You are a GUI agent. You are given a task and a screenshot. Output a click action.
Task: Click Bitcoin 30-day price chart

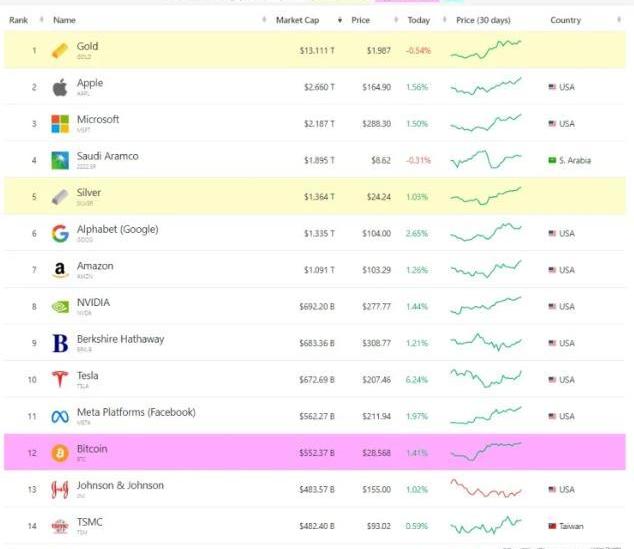pos(486,452)
